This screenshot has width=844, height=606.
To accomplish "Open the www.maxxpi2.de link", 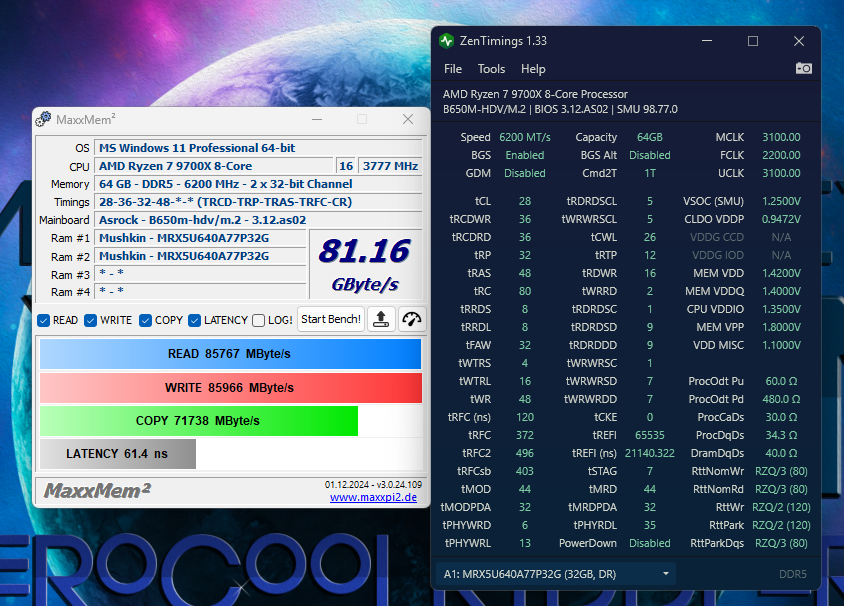I will click(374, 497).
